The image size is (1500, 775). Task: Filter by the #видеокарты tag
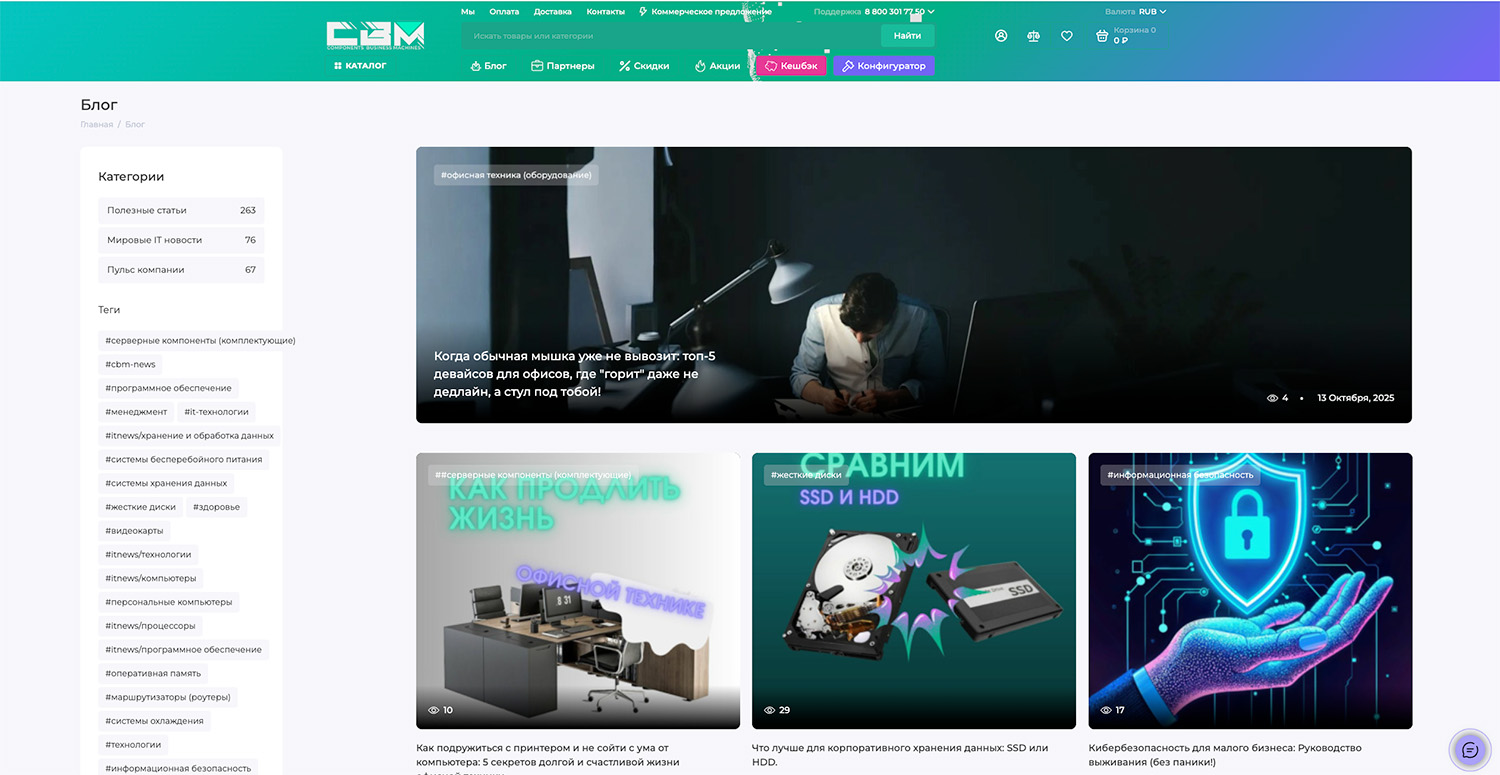pyautogui.click(x=134, y=531)
